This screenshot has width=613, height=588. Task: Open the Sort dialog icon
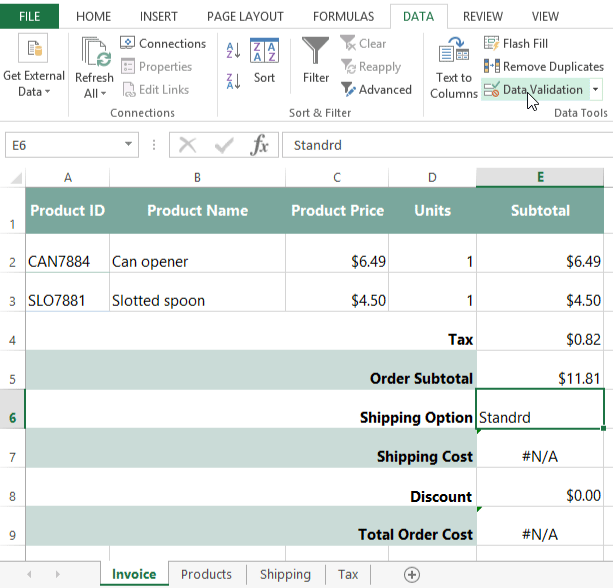(264, 52)
